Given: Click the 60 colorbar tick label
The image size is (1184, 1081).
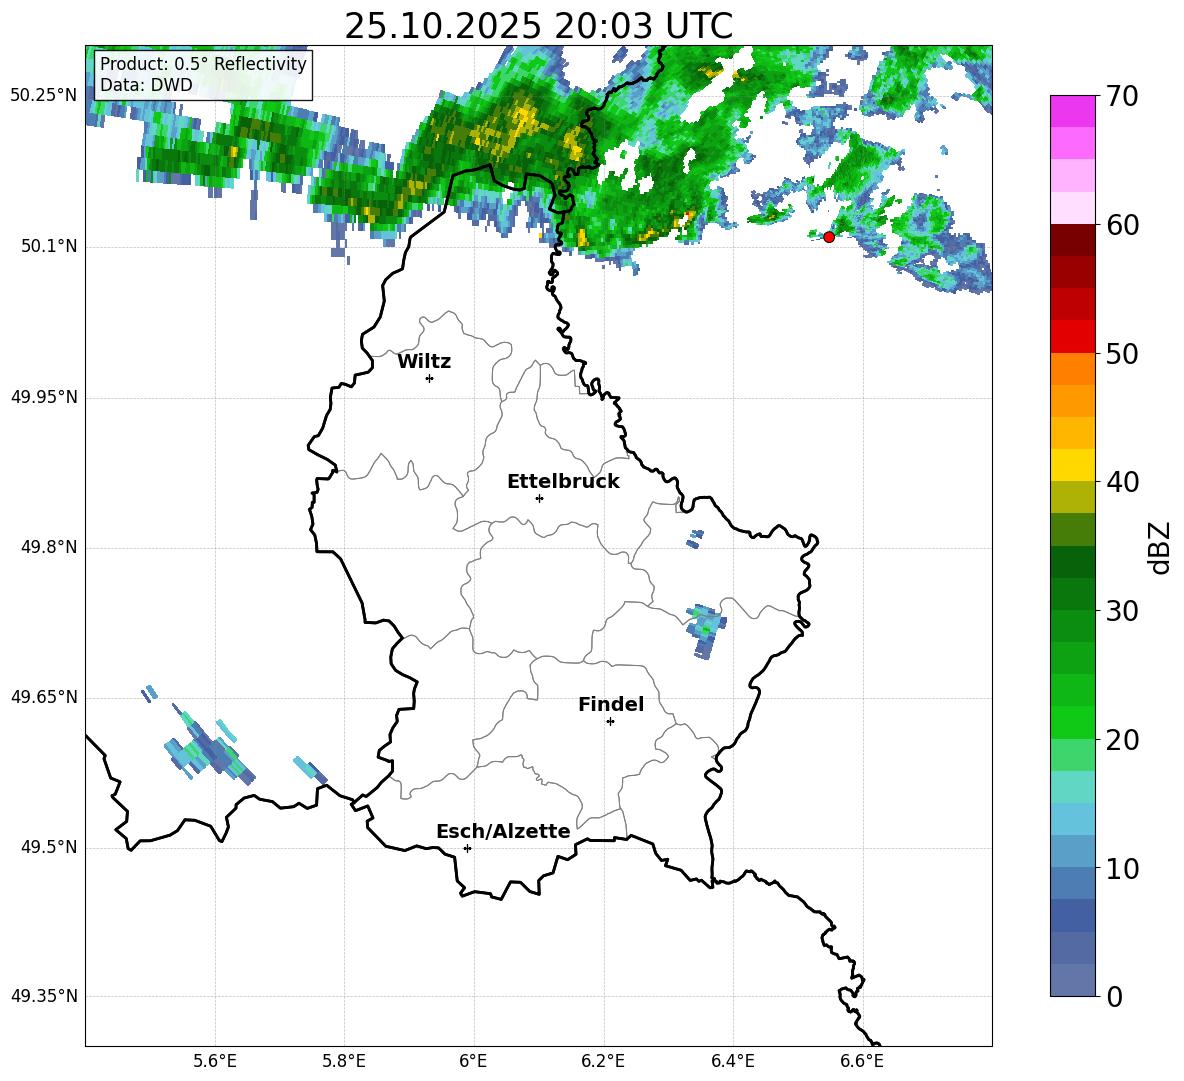Looking at the screenshot, I should (1122, 225).
